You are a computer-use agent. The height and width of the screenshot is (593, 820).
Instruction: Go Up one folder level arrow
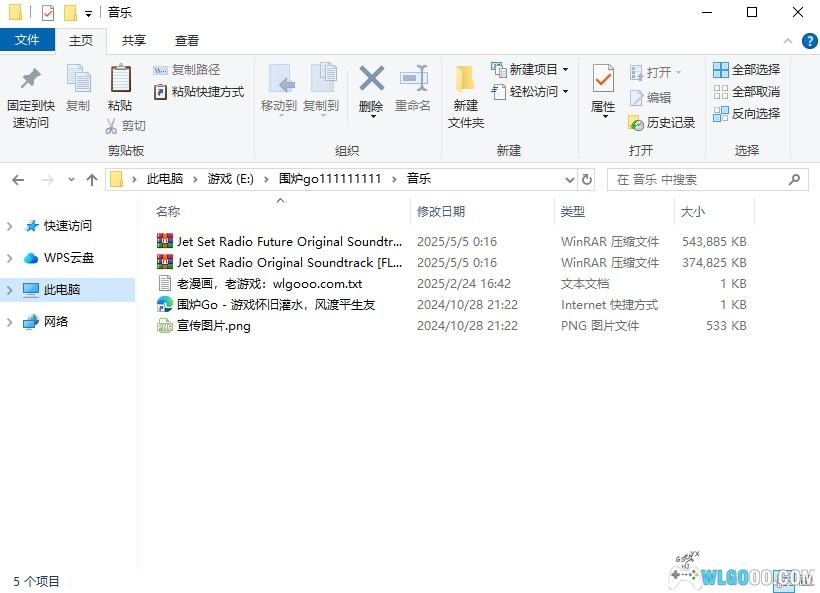(92, 180)
